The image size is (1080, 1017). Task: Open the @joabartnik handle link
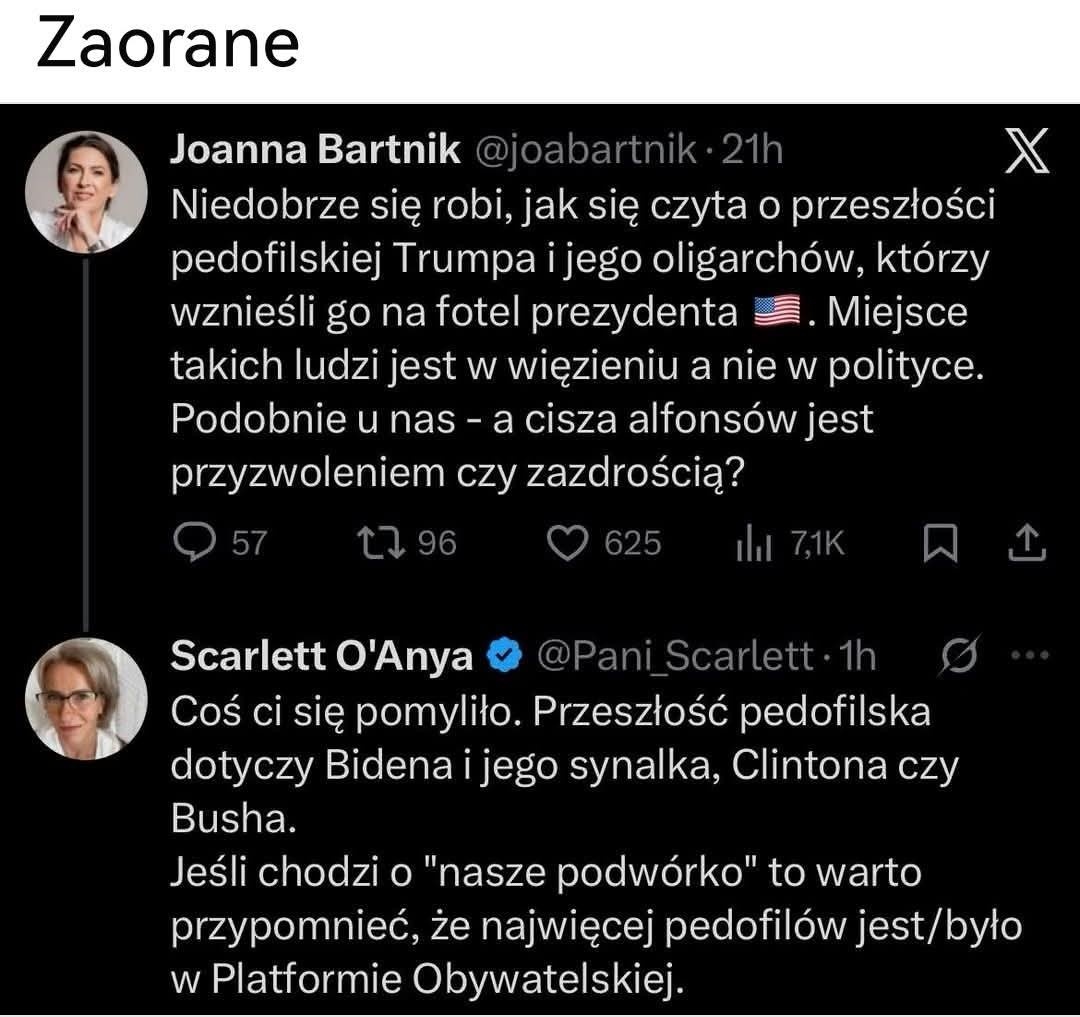click(584, 150)
